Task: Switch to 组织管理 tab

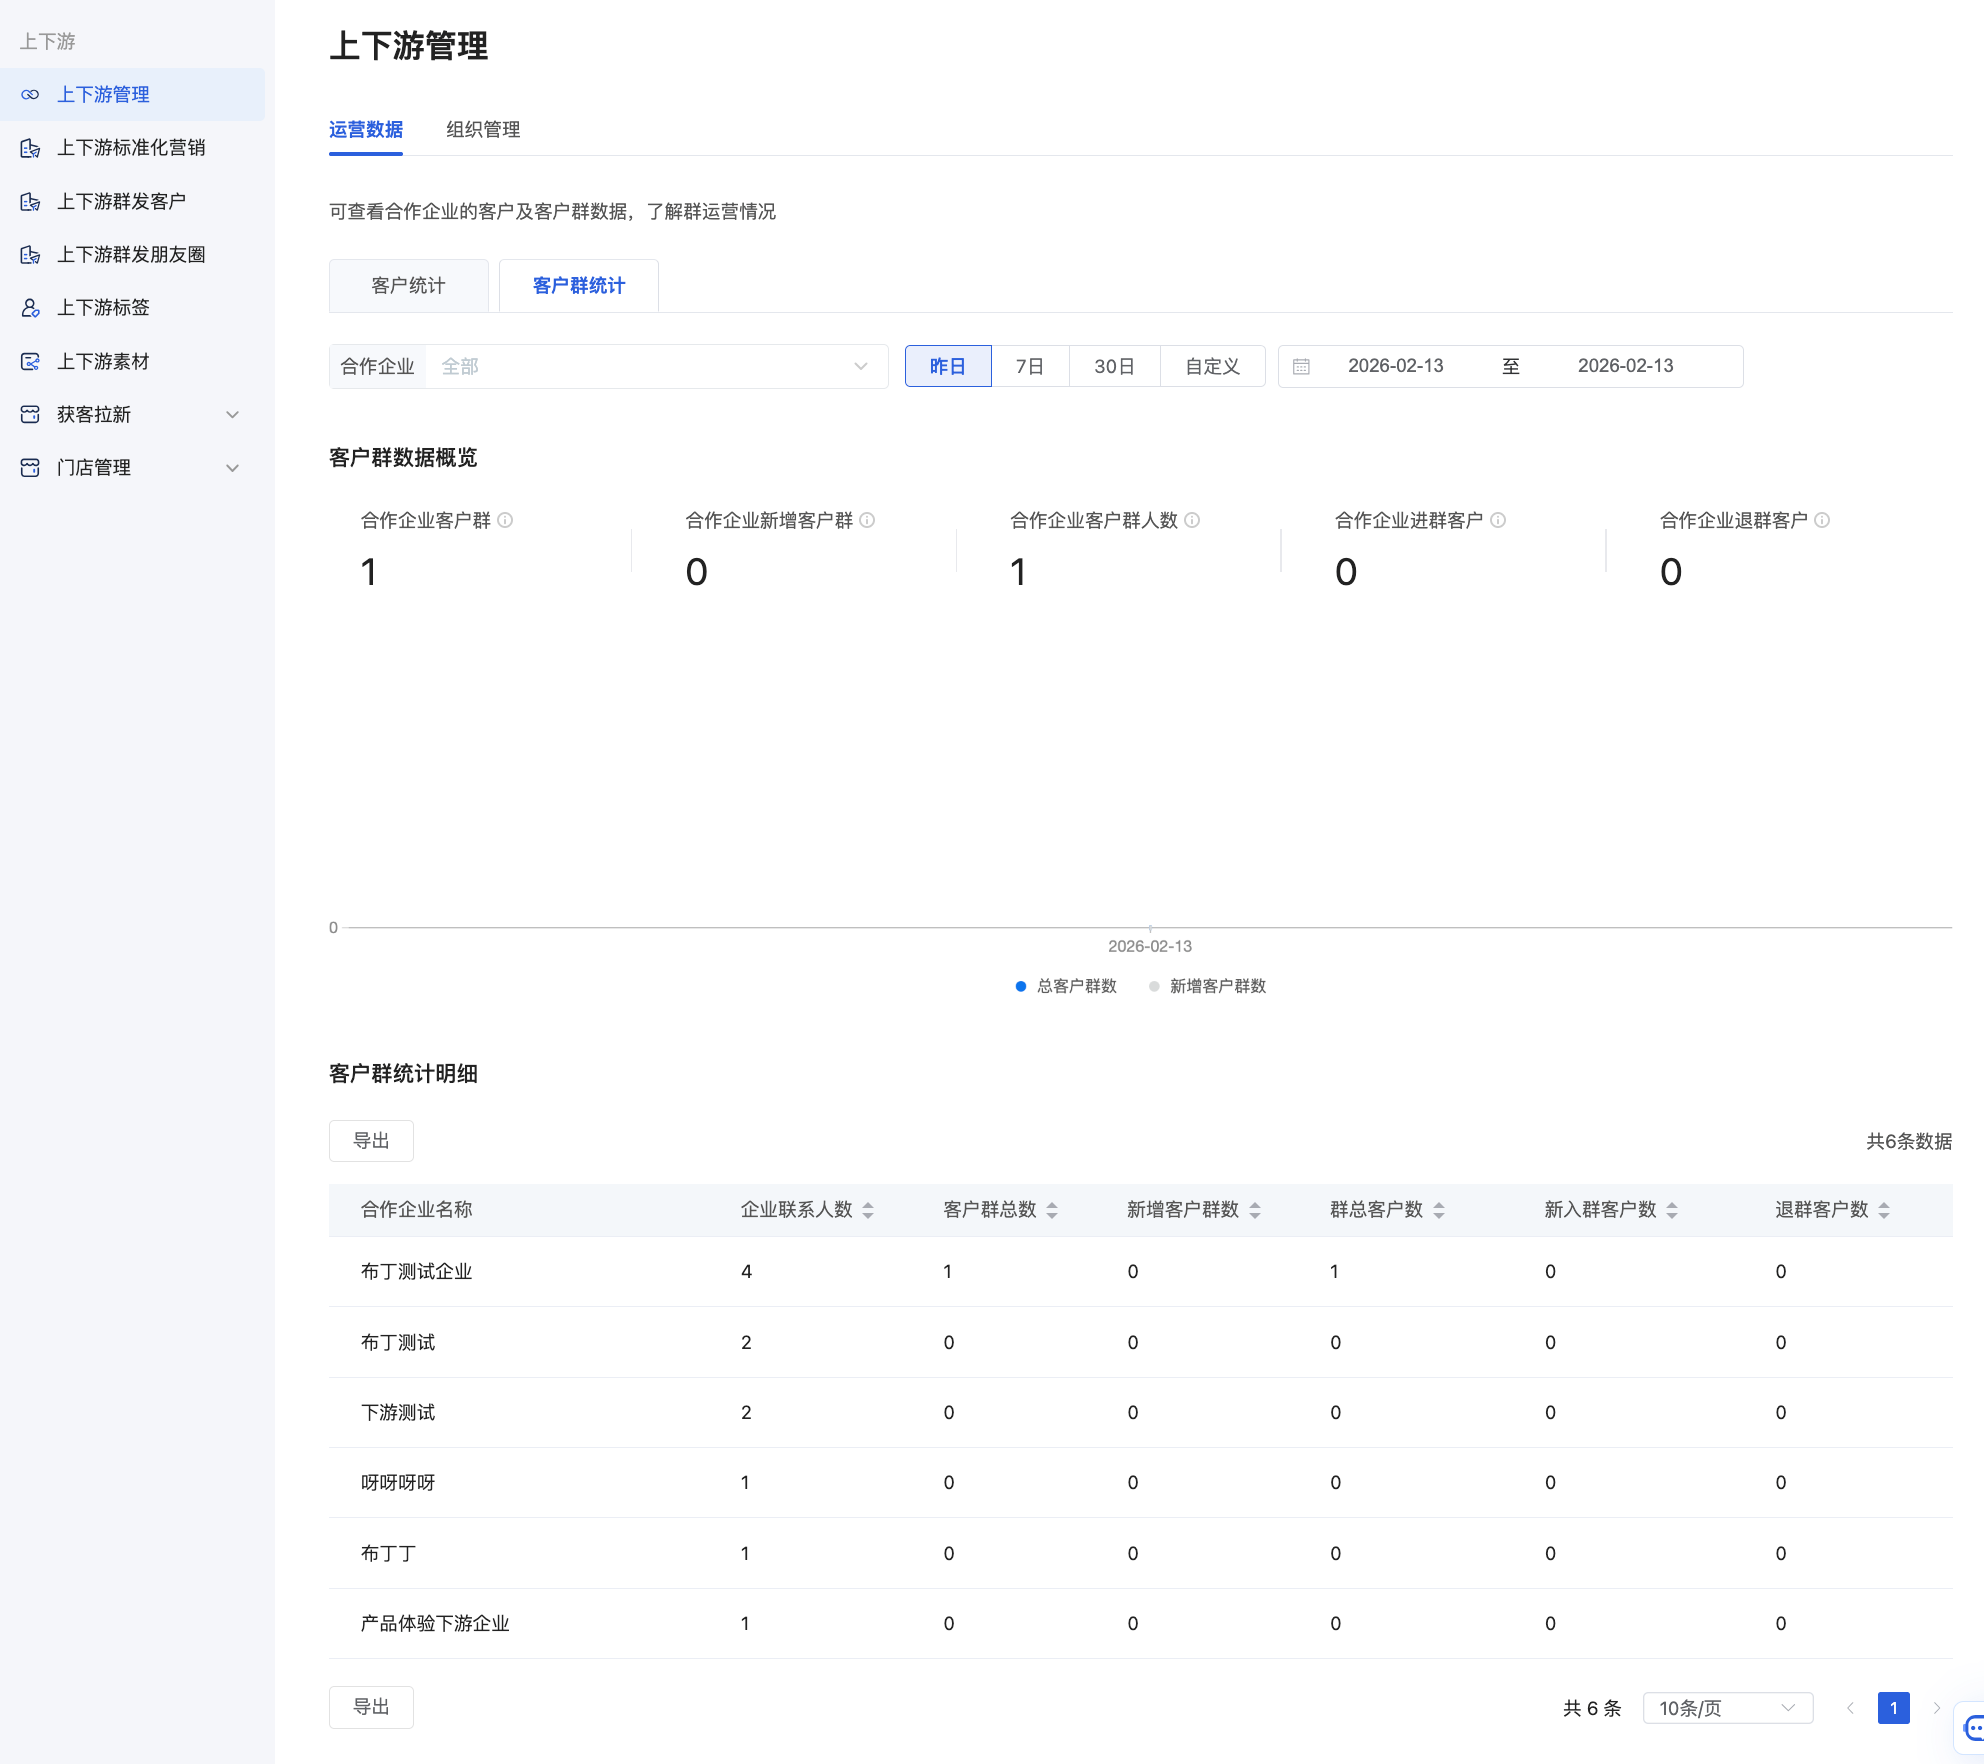Action: click(483, 130)
